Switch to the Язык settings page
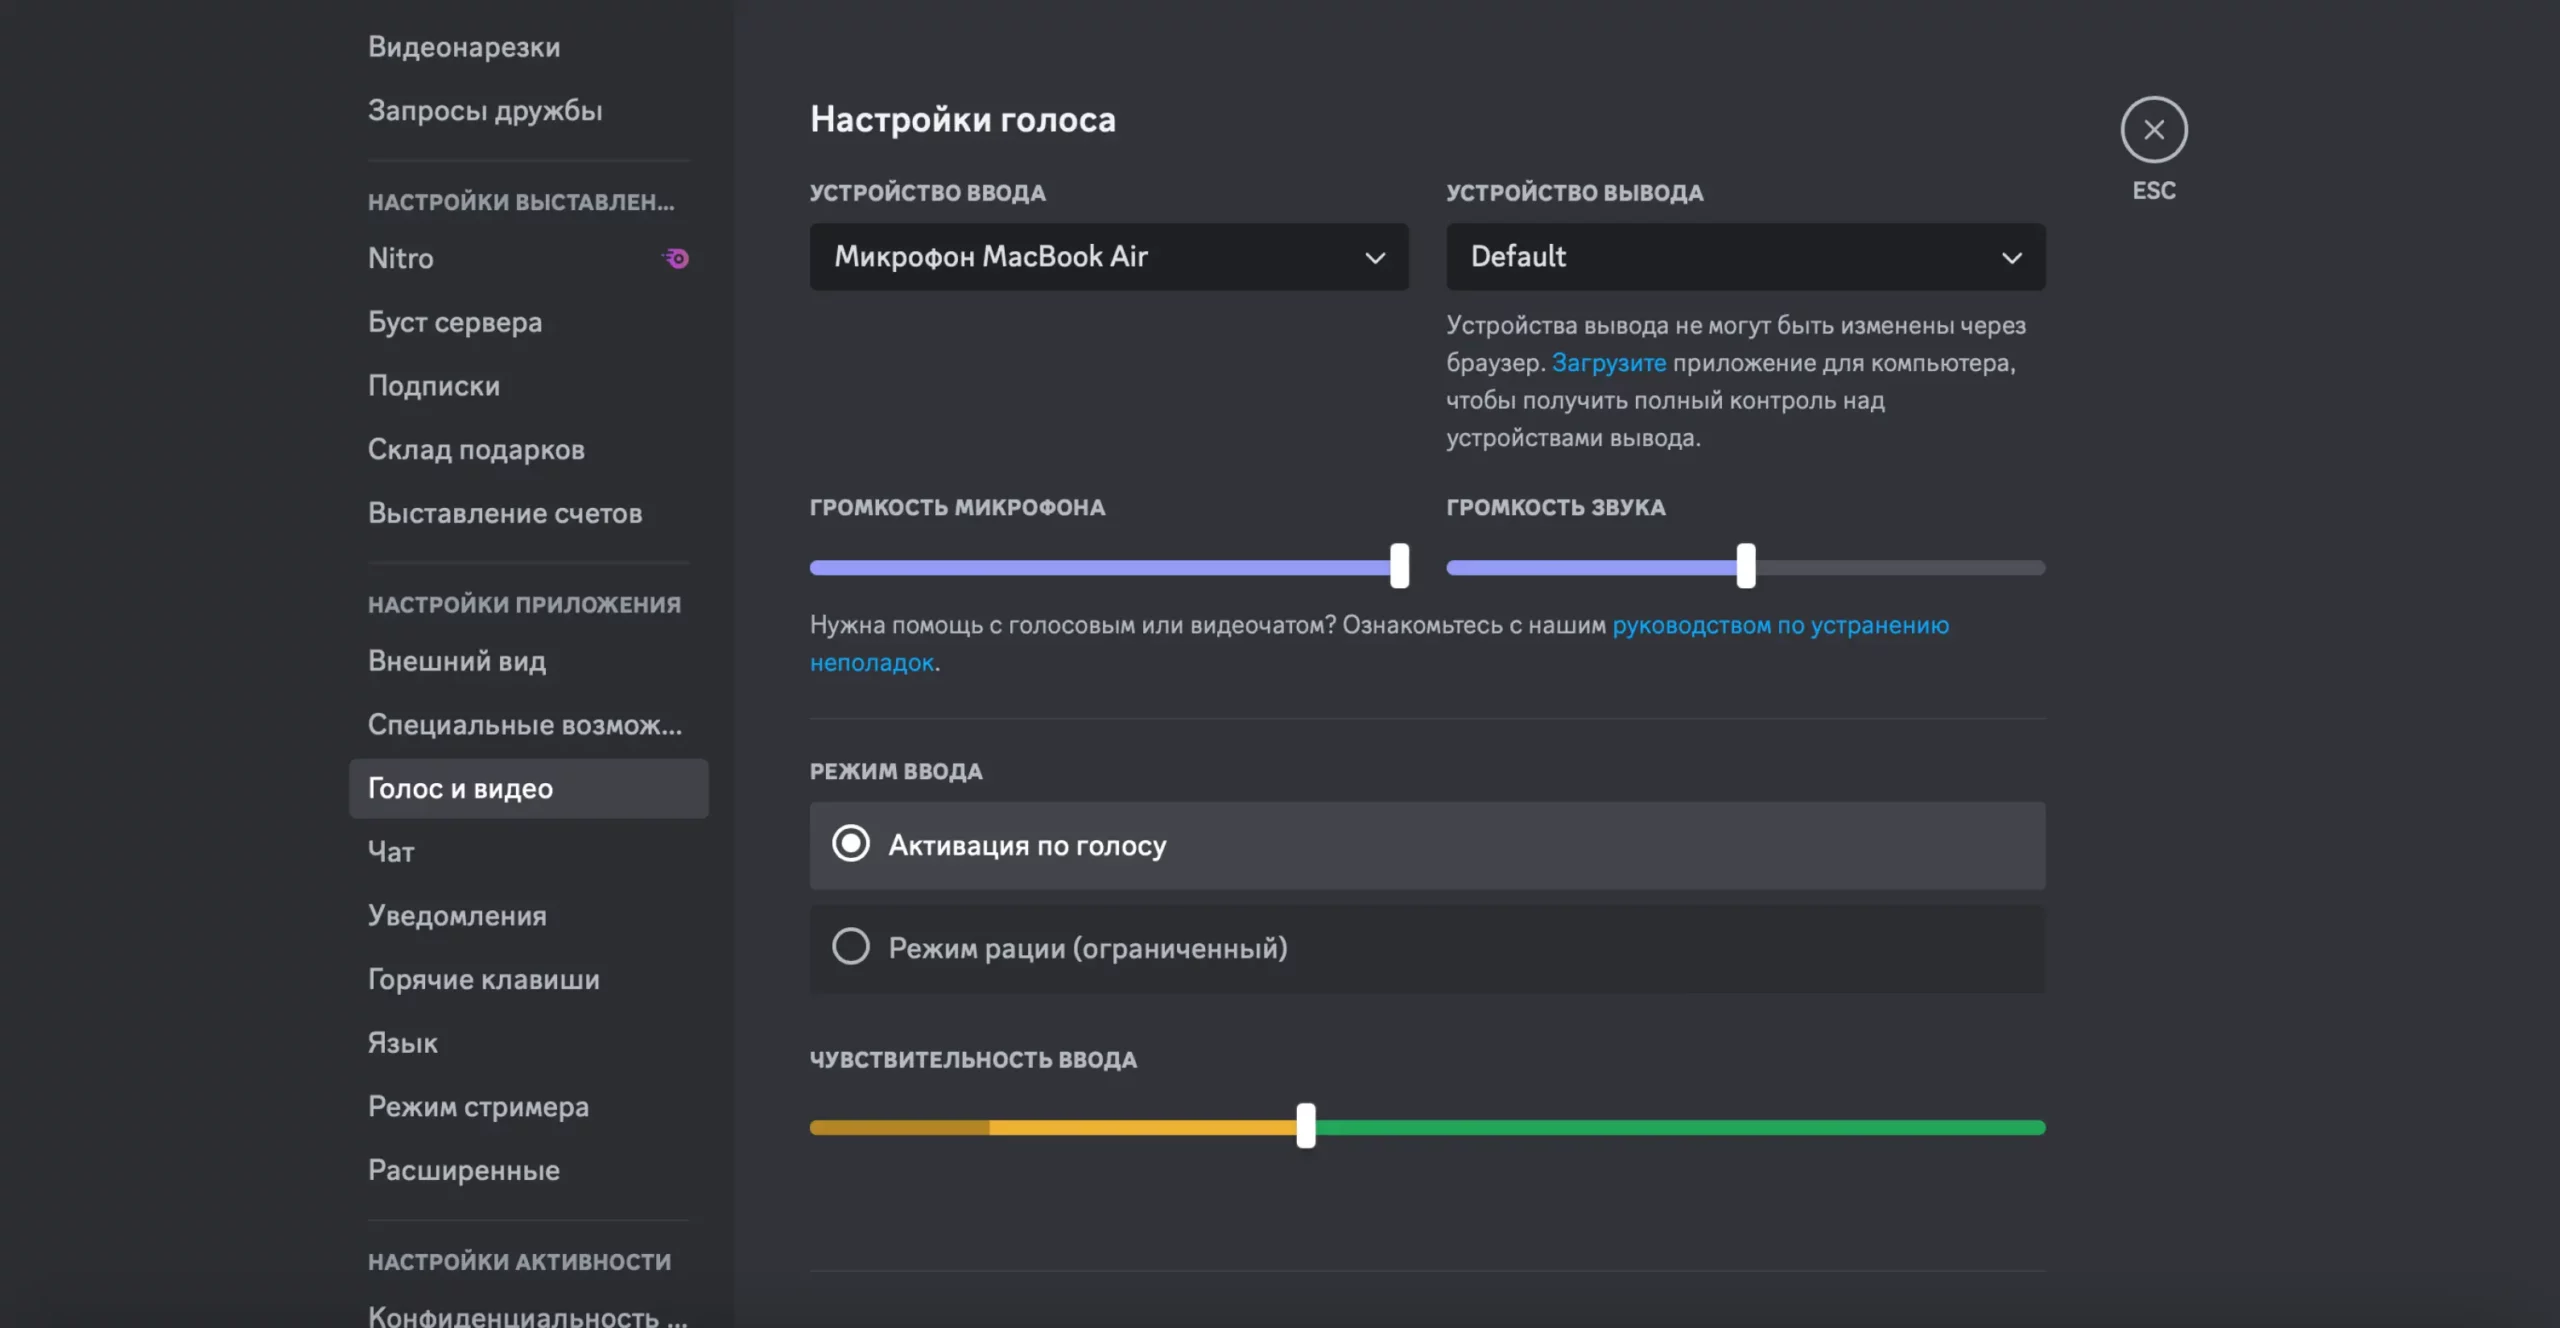2560x1328 pixels. tap(403, 1043)
